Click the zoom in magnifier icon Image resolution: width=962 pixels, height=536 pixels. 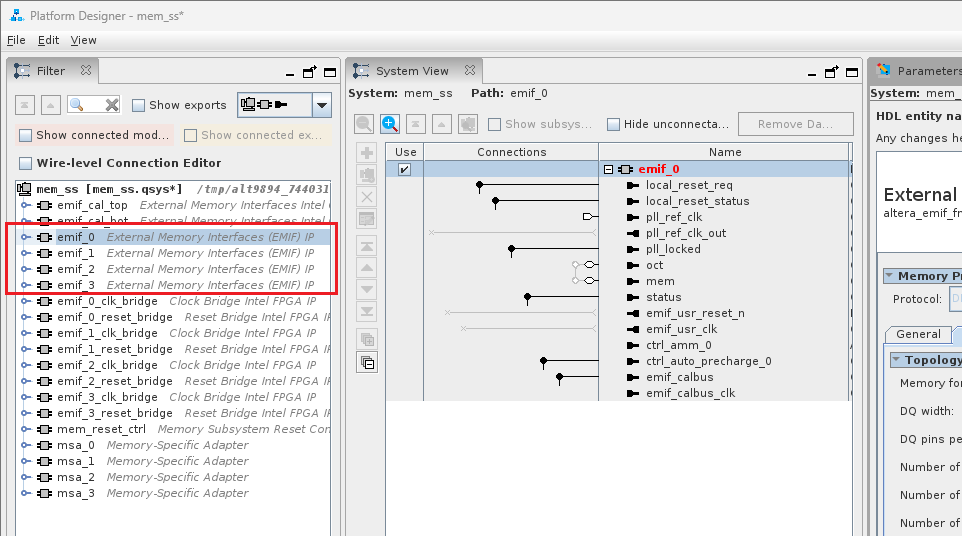[x=390, y=124]
